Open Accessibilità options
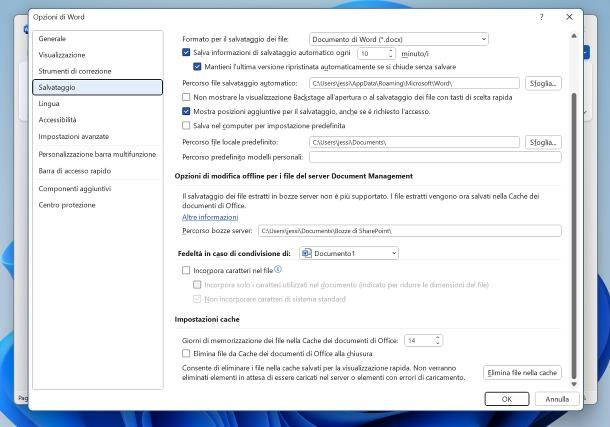 pyautogui.click(x=98, y=120)
